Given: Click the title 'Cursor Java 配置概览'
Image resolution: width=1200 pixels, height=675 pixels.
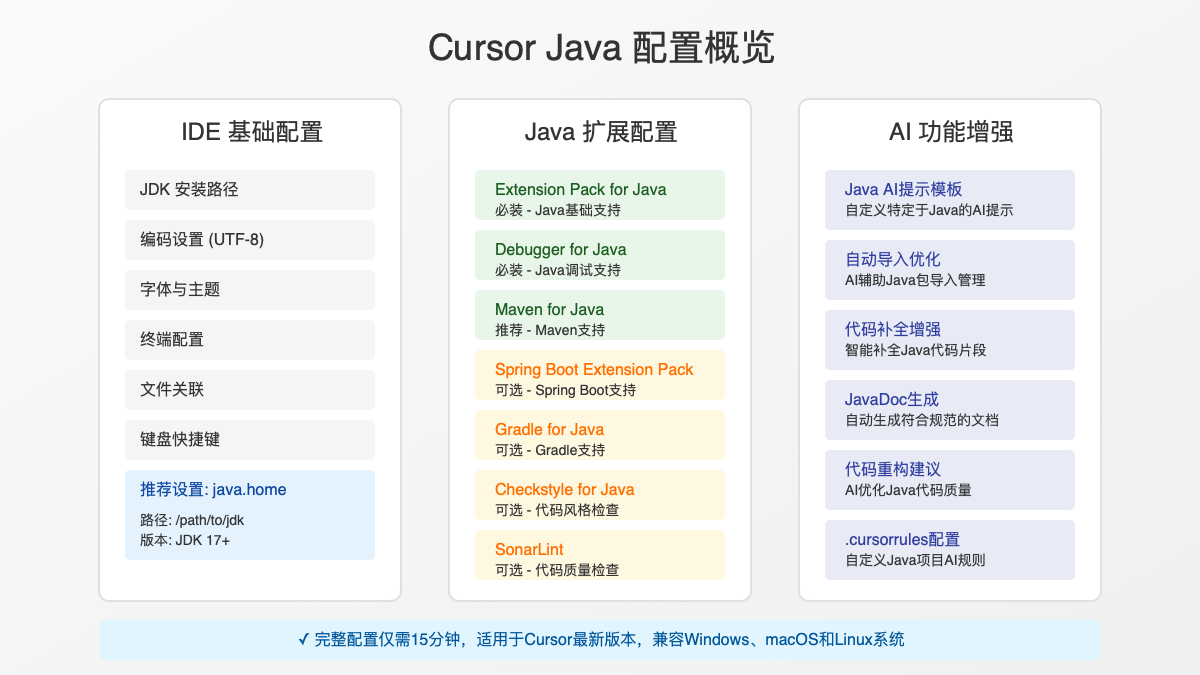Looking at the screenshot, I should point(600,48).
